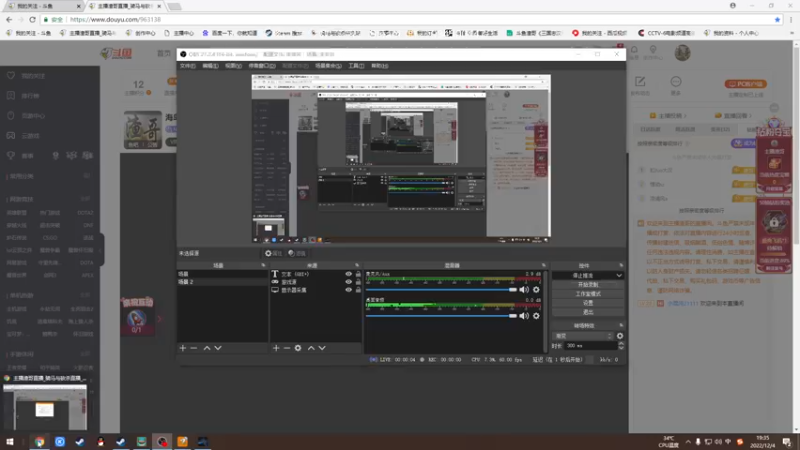Move source down in the Sources list
The width and height of the screenshot is (800, 450).
[322, 348]
